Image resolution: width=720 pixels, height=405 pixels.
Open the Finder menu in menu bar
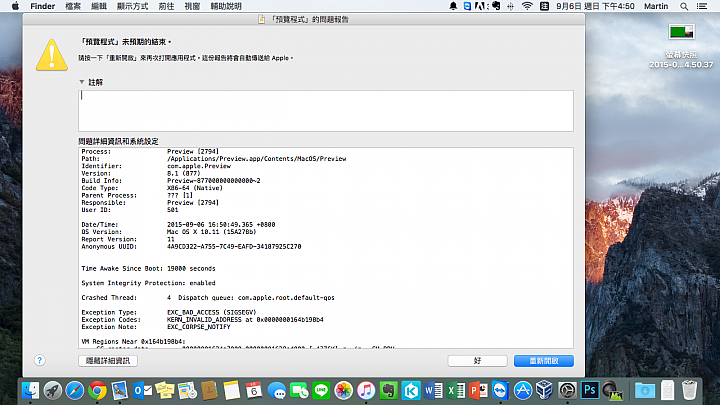point(43,6)
